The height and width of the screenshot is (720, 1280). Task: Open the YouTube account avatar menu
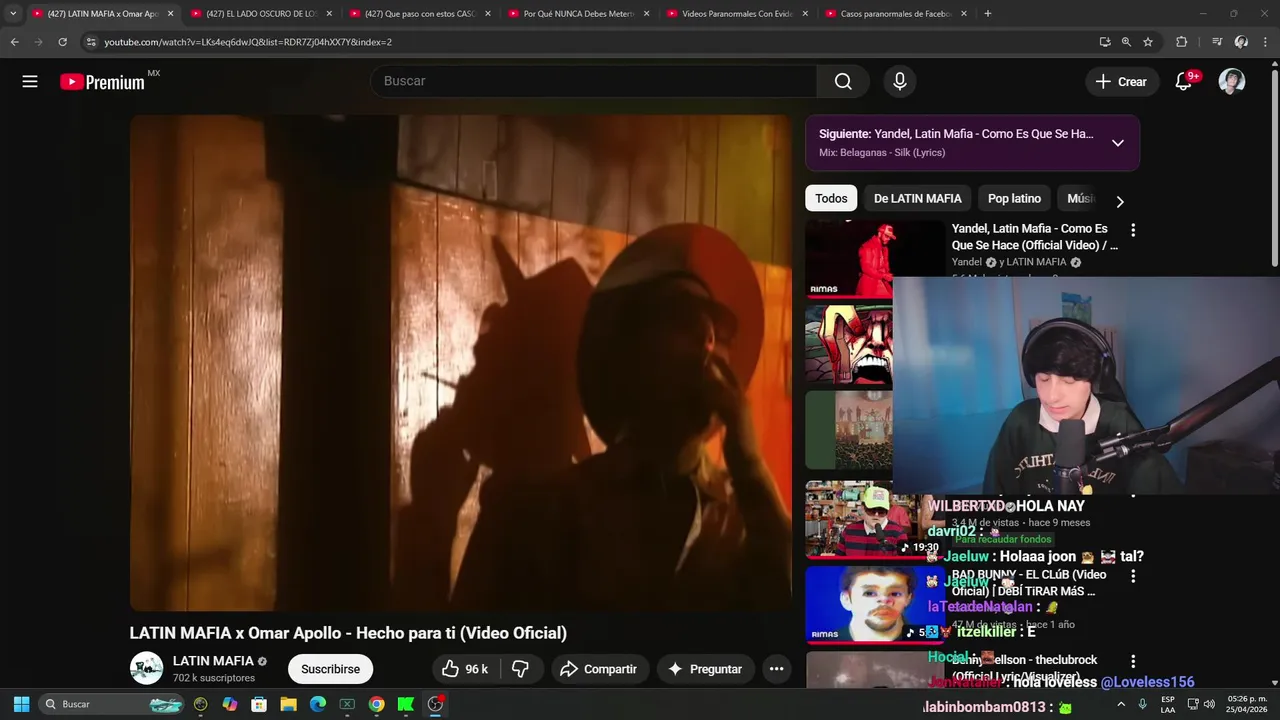pos(1231,82)
